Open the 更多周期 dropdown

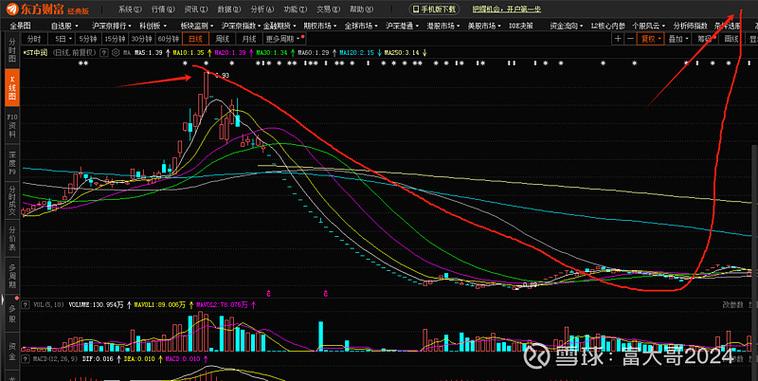pos(284,39)
